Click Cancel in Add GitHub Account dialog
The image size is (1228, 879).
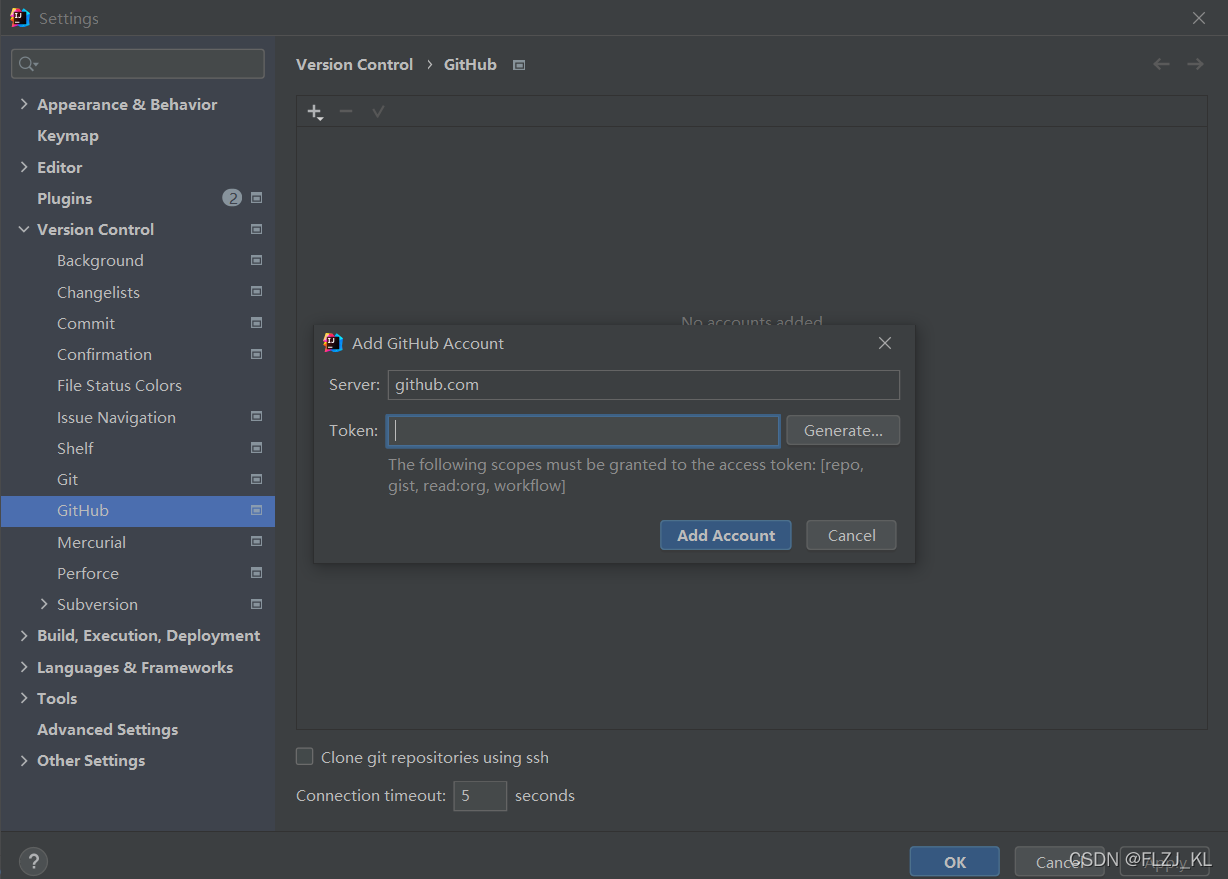851,535
